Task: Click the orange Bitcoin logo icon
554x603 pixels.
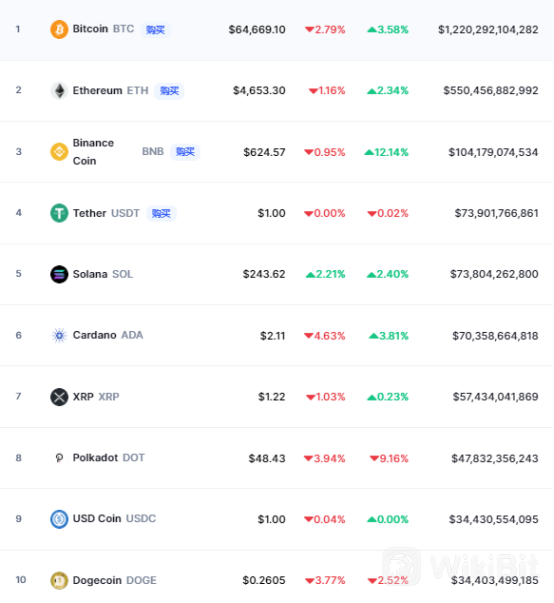Action: click(59, 30)
